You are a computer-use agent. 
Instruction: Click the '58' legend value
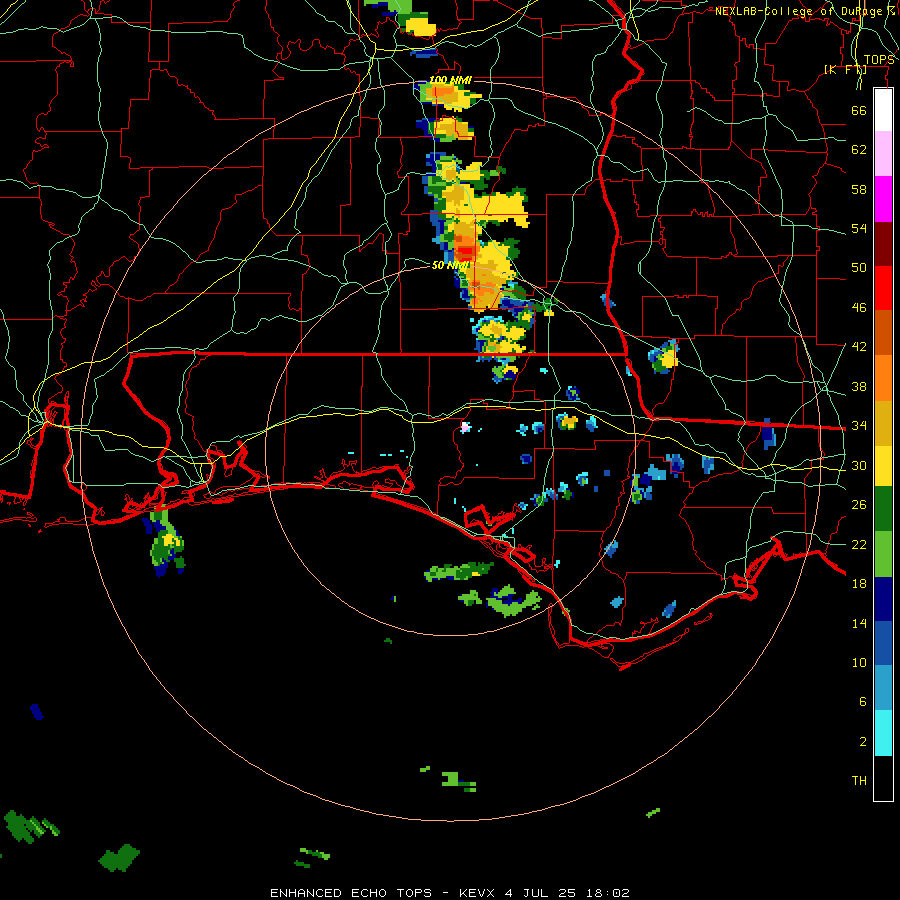coord(859,189)
